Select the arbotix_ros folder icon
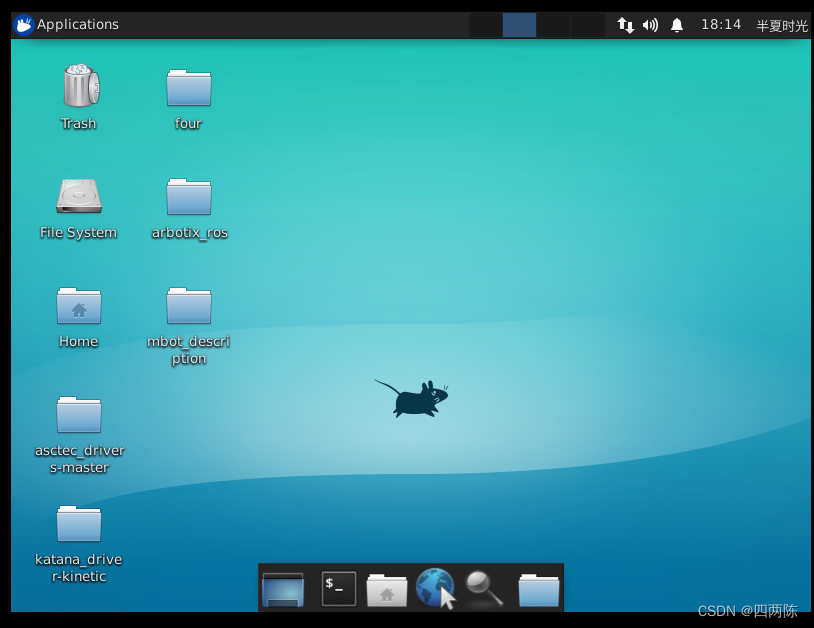This screenshot has width=814, height=628. (x=189, y=197)
